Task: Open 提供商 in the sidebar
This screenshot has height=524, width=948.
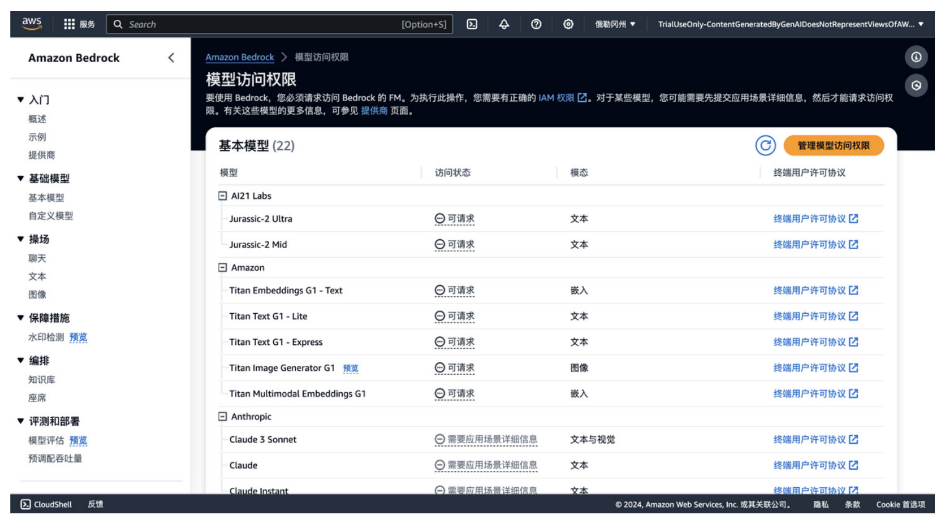Action: pos(41,155)
